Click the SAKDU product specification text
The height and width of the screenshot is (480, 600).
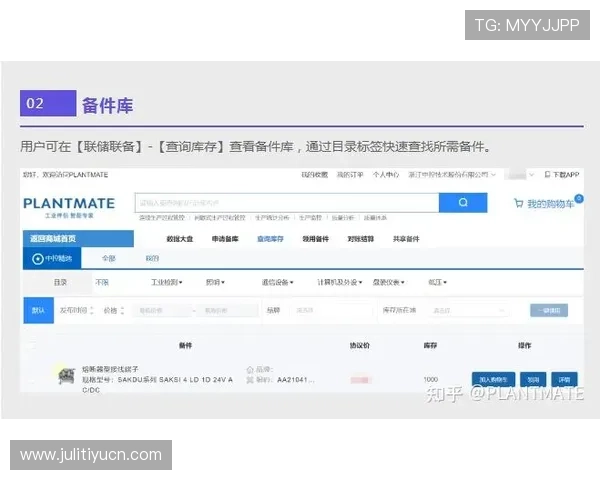(158, 385)
